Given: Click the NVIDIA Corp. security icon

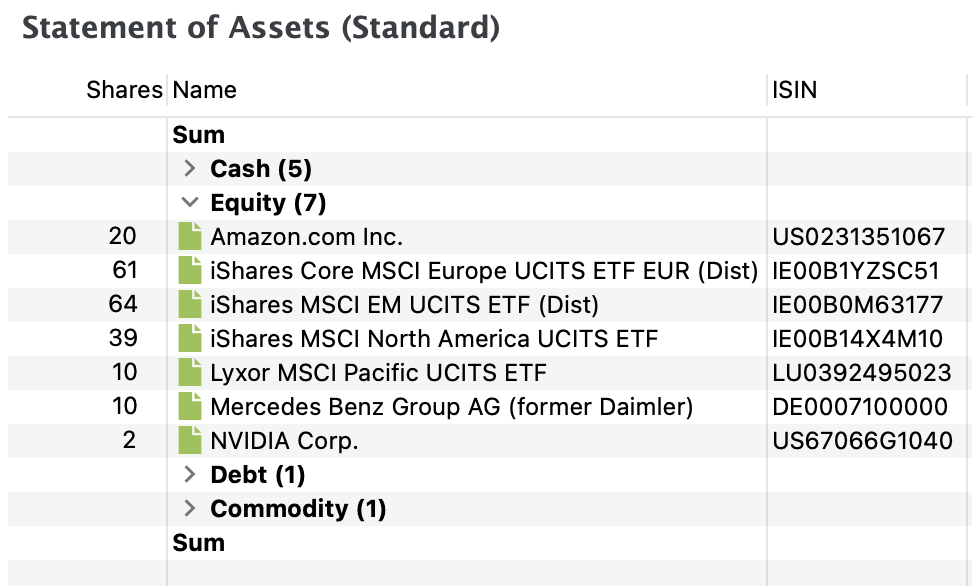Looking at the screenshot, I should pyautogui.click(x=190, y=441).
